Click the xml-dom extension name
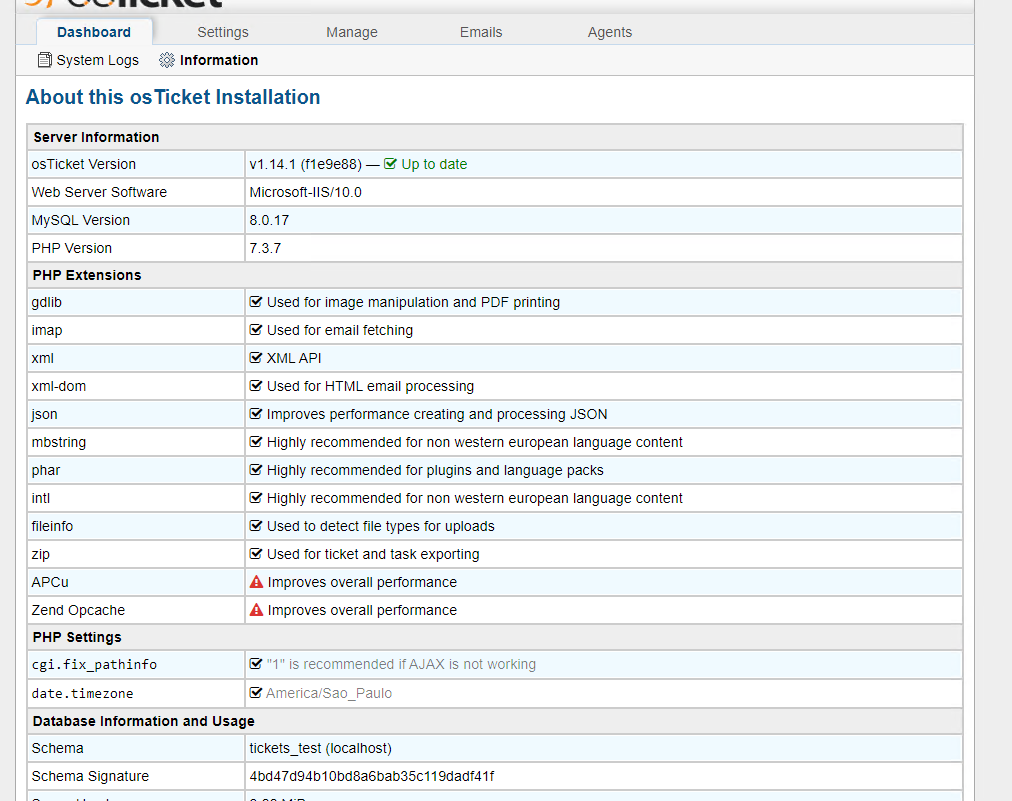 tap(59, 386)
